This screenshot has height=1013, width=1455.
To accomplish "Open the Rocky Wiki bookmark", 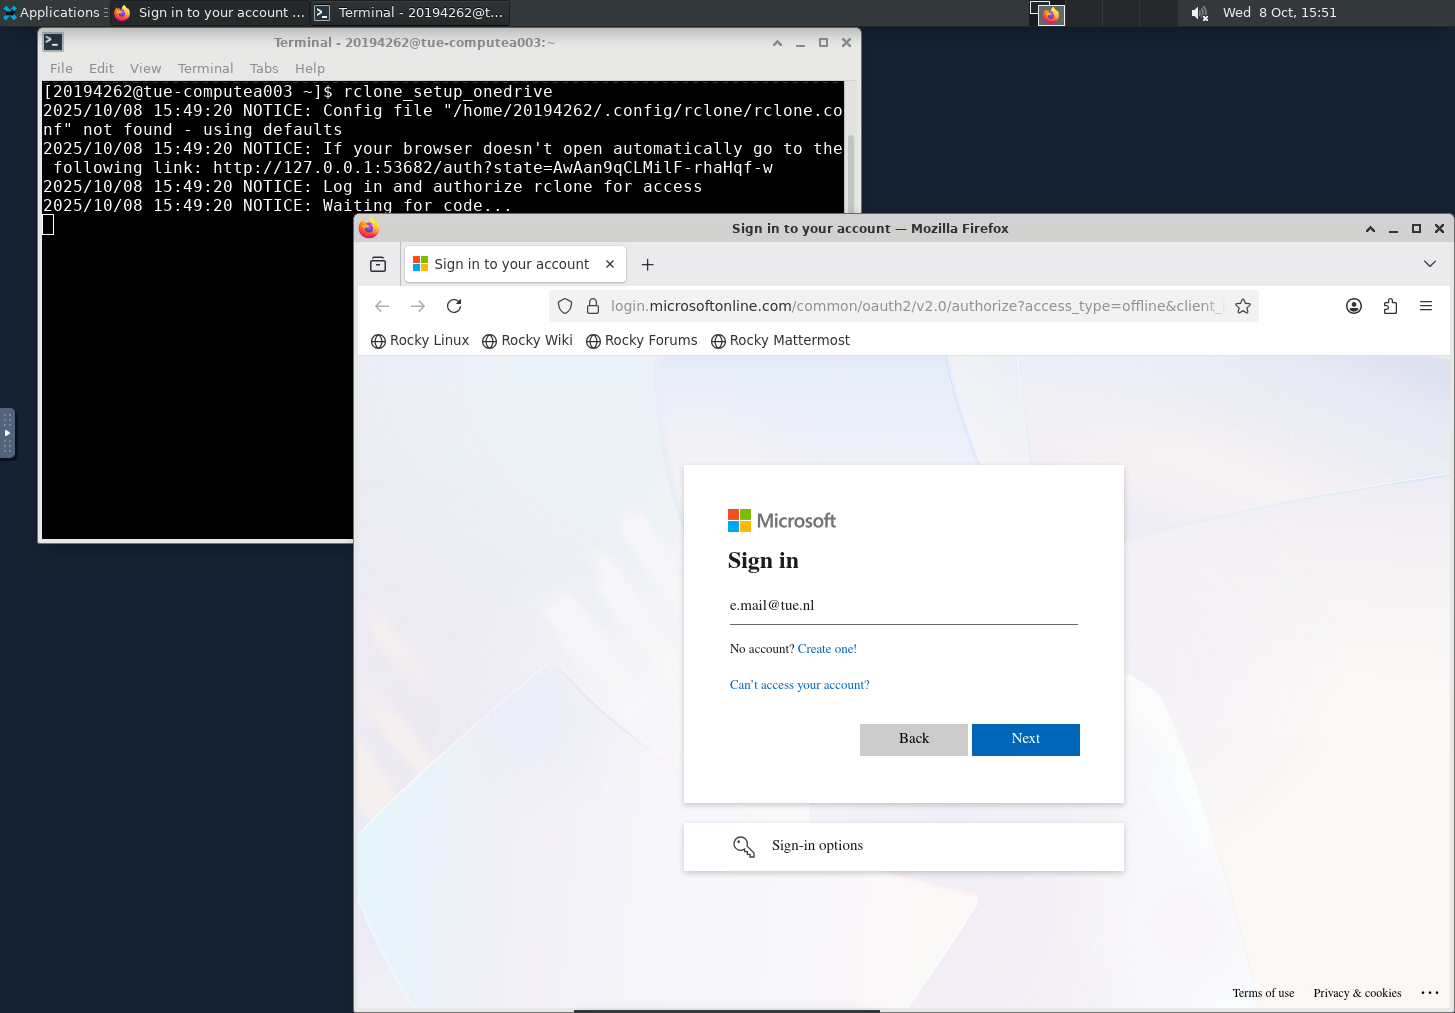I will point(527,340).
